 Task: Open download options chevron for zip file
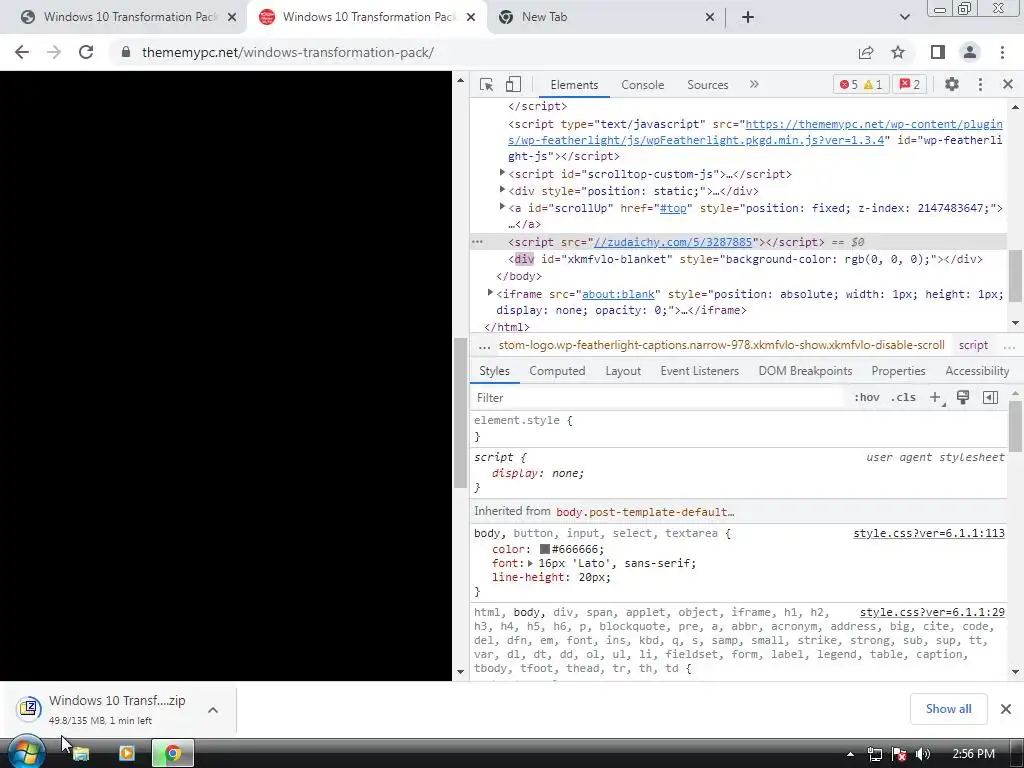[213, 710]
